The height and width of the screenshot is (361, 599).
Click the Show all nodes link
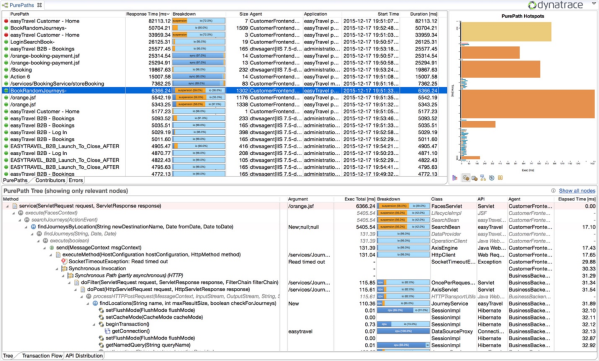coord(577,191)
